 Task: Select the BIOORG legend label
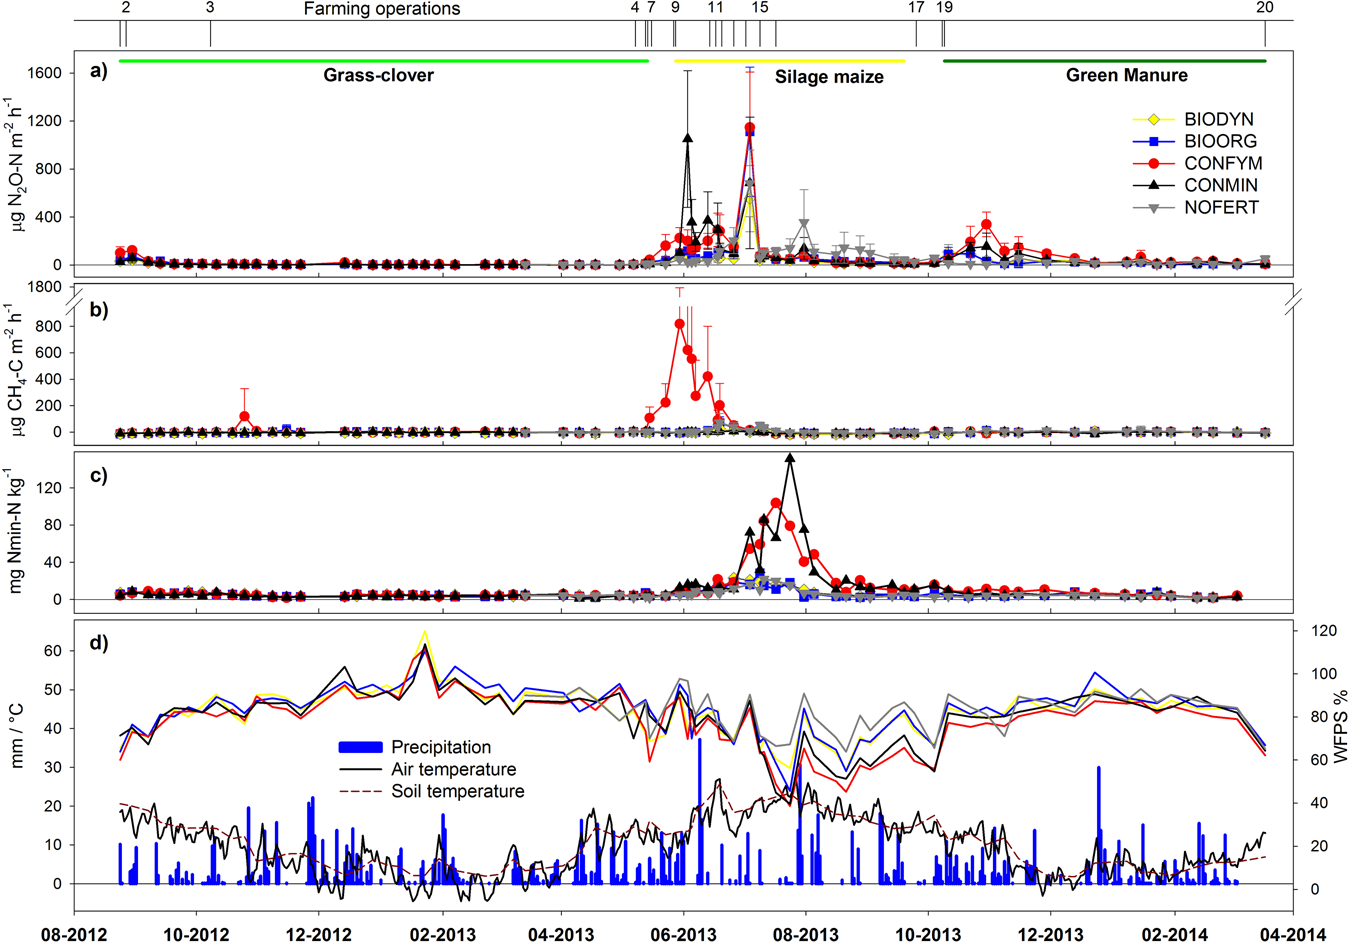(1221, 142)
